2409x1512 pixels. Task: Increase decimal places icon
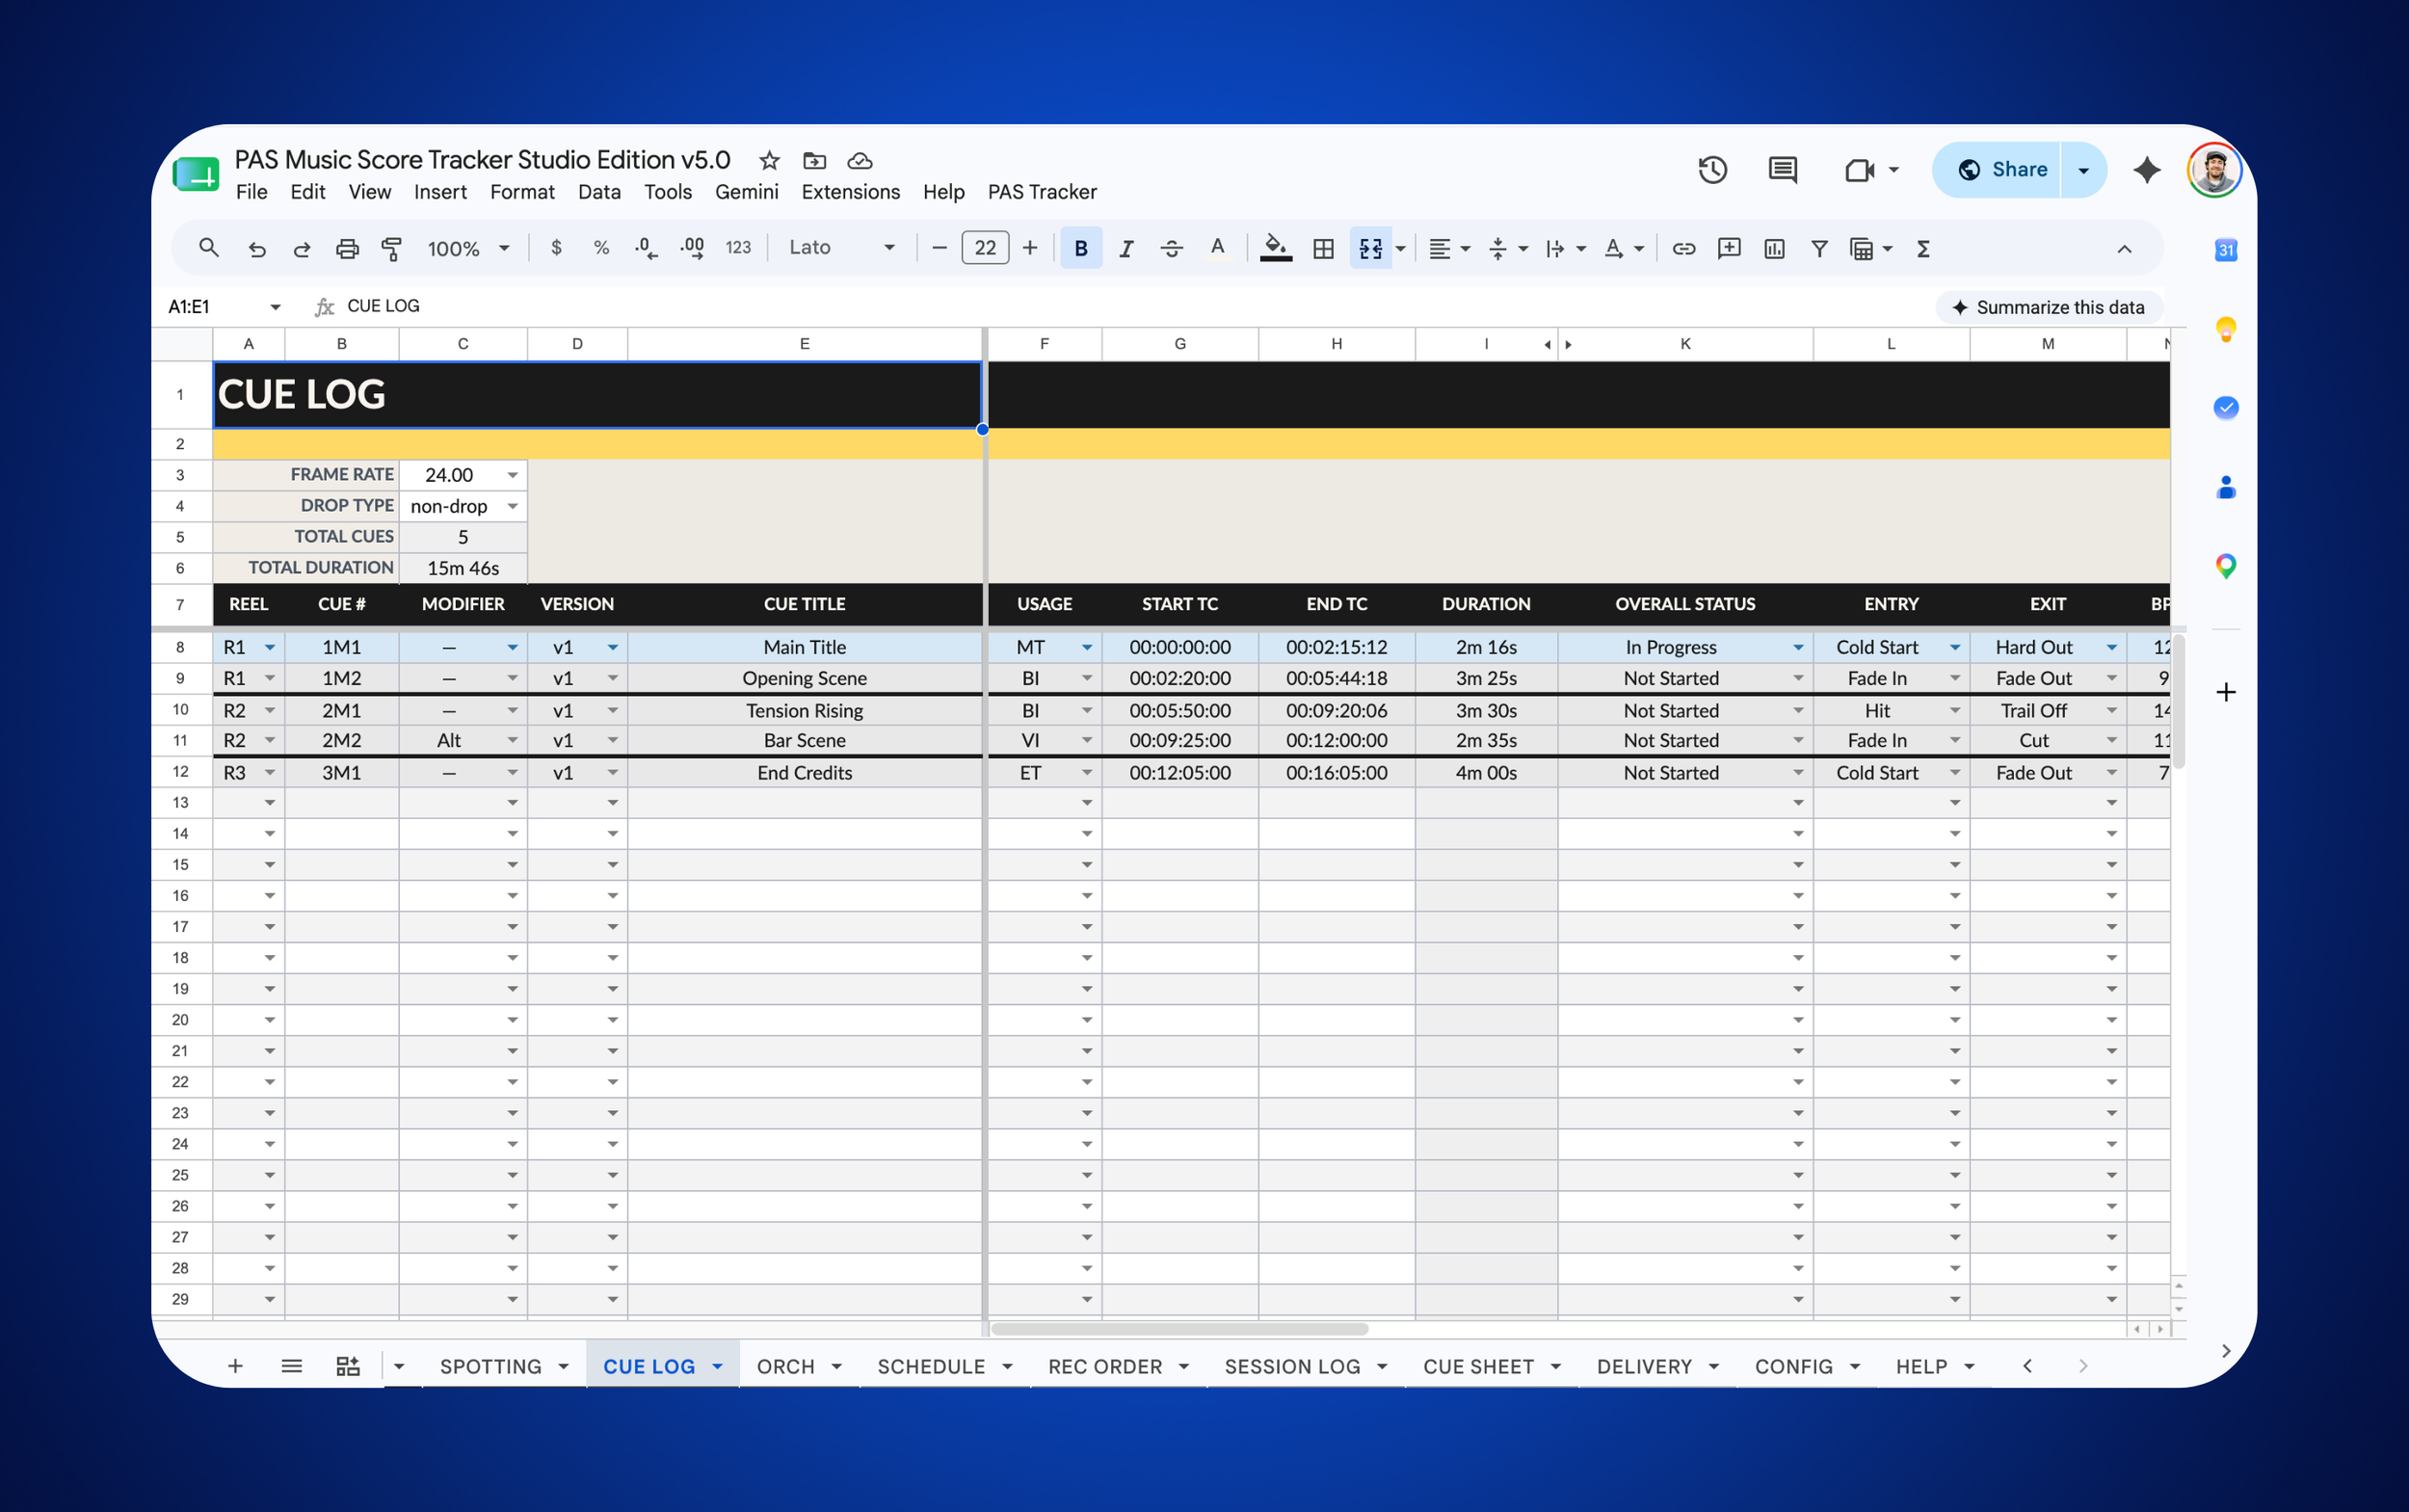(x=692, y=248)
